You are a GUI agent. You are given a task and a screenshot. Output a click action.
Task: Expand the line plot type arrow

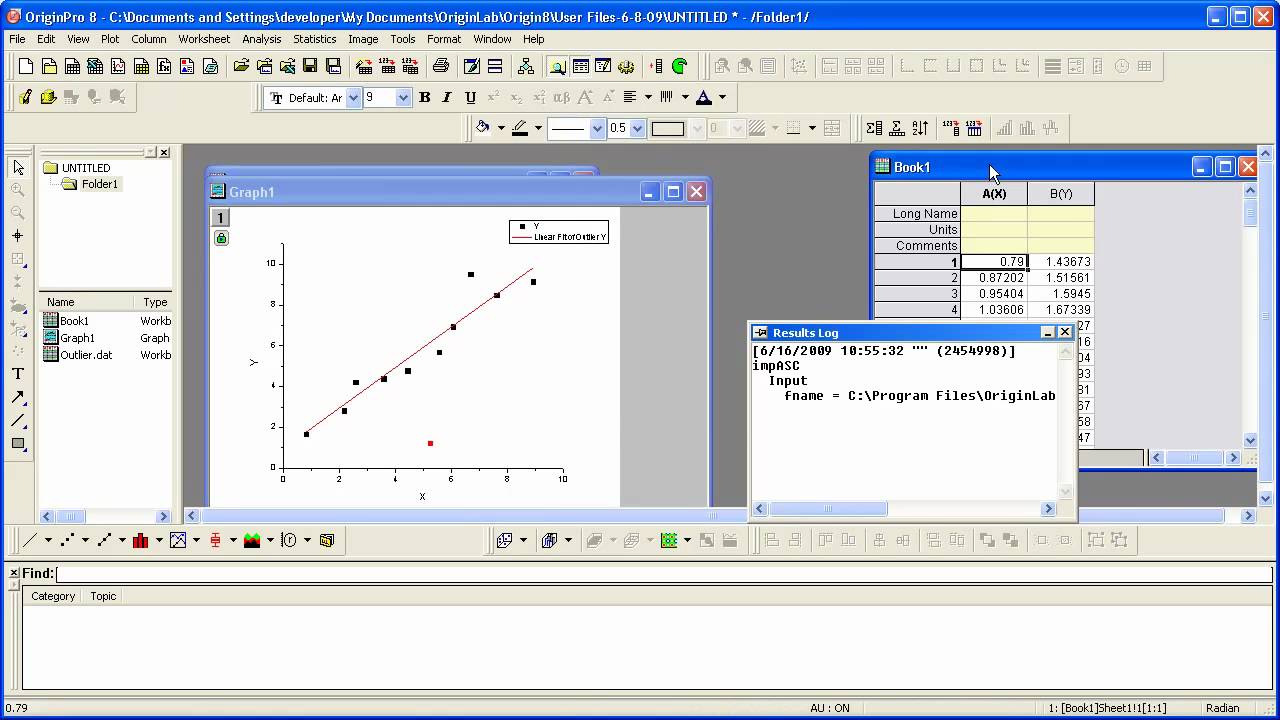(x=48, y=540)
